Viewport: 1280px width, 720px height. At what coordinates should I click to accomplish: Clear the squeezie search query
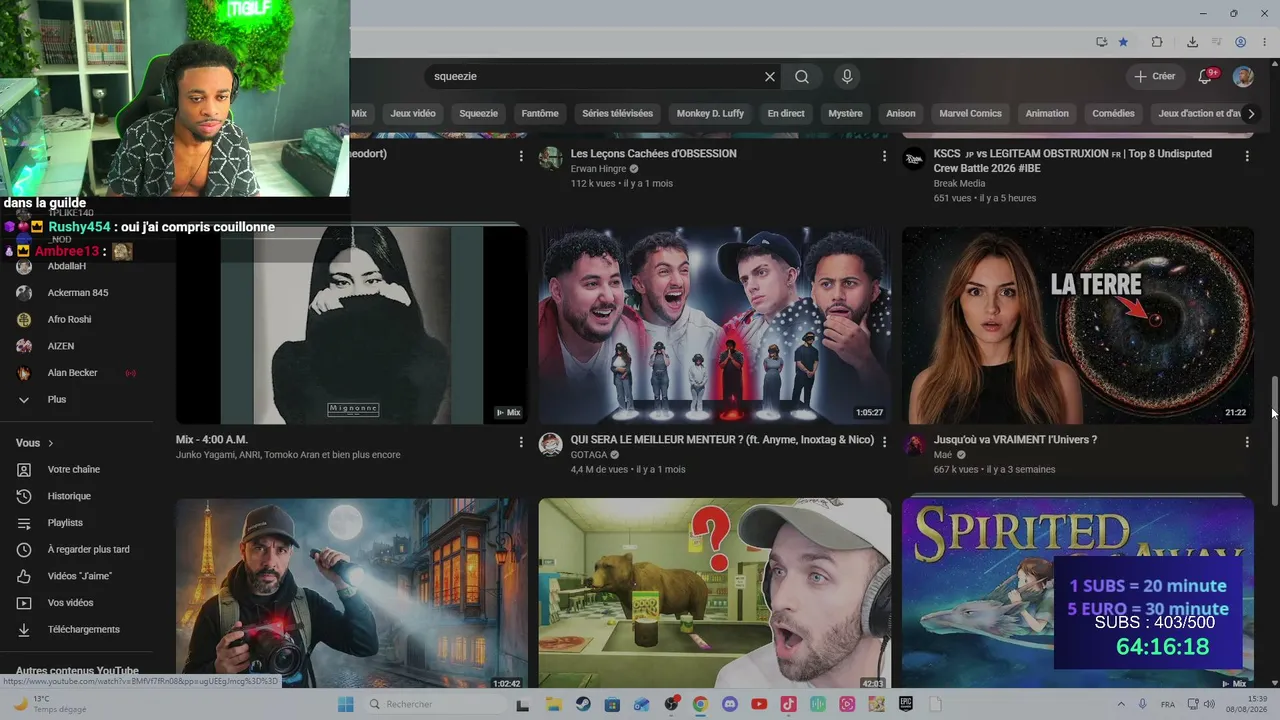(x=770, y=77)
